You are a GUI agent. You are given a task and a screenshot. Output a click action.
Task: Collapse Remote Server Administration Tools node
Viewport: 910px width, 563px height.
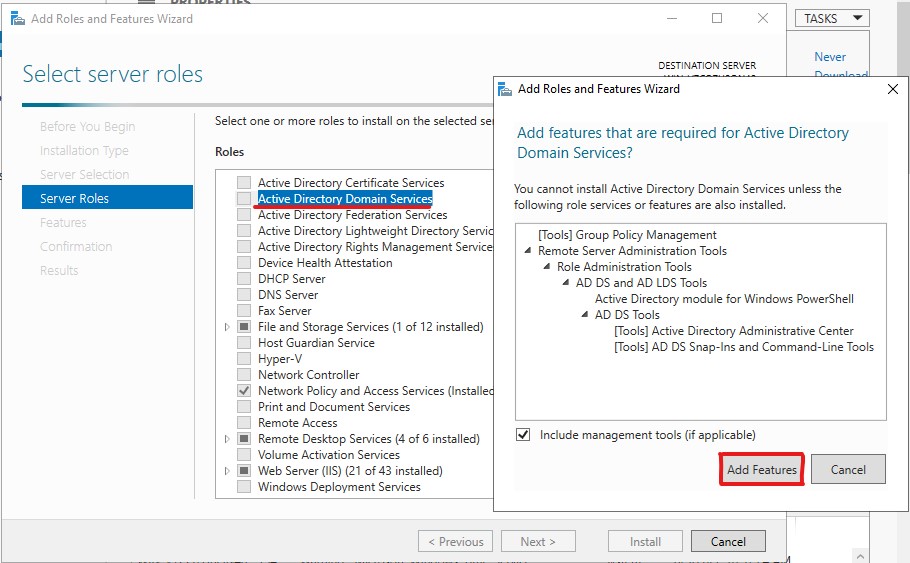tap(528, 251)
